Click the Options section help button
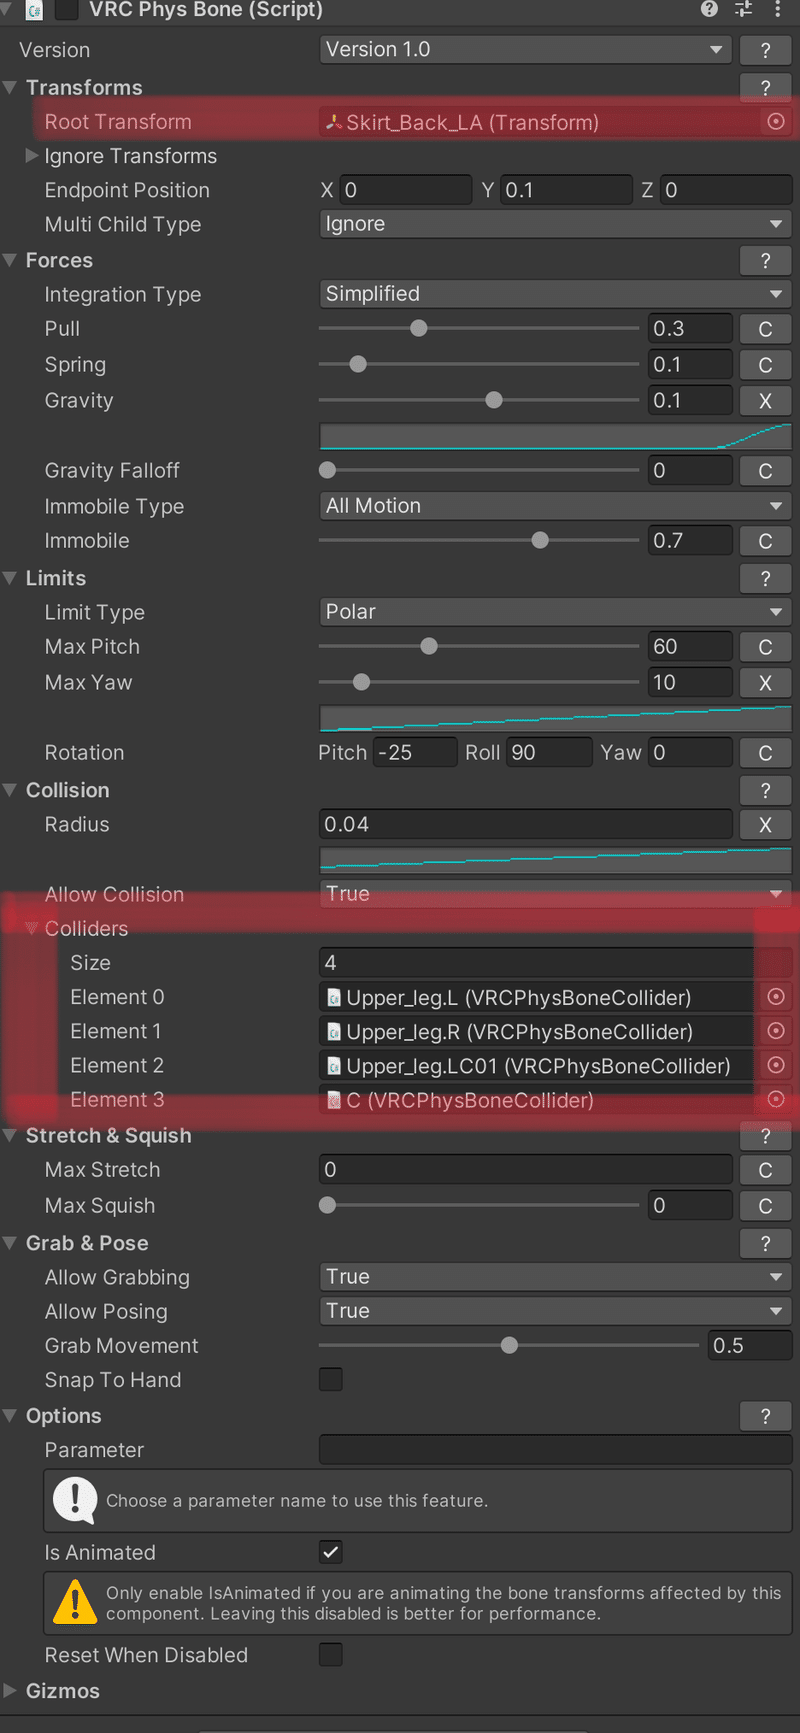The image size is (800, 1733). (x=766, y=1416)
